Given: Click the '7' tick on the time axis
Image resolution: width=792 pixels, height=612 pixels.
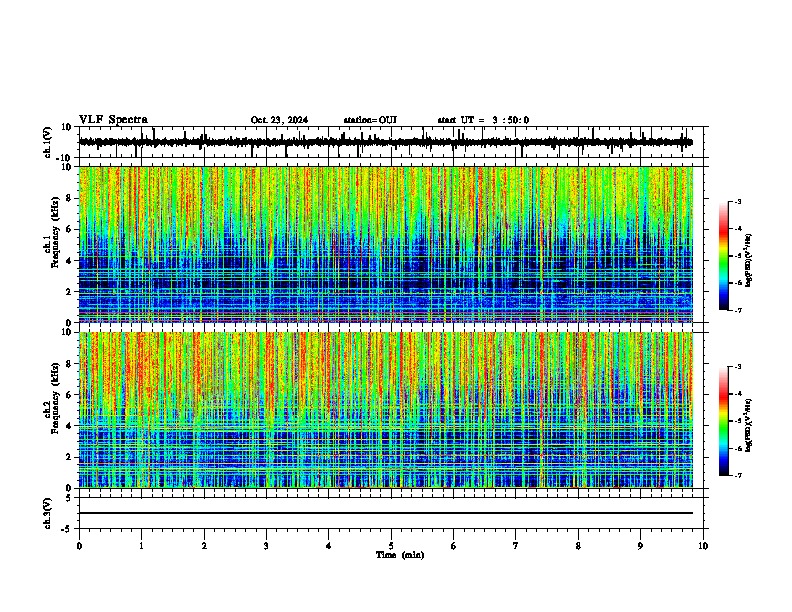Looking at the screenshot, I should [x=516, y=546].
